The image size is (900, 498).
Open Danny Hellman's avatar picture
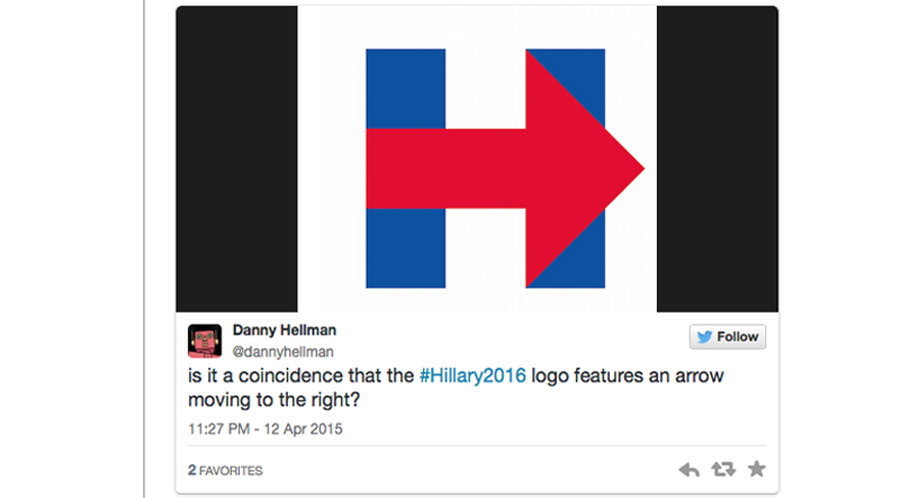pos(204,340)
